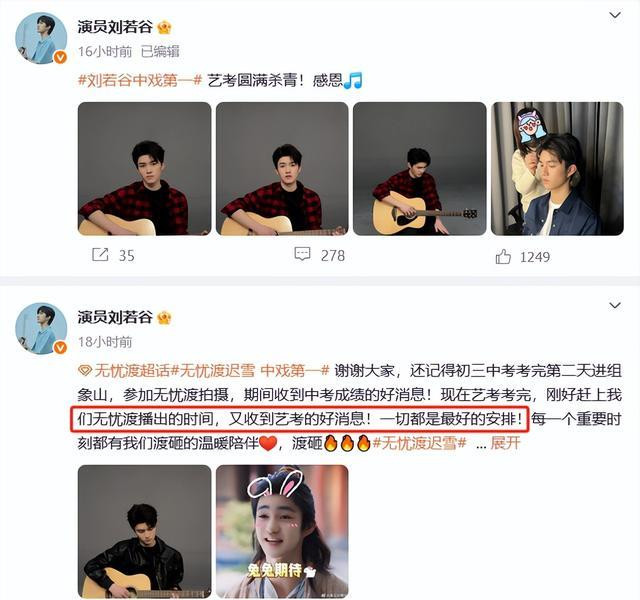Open 兔兔期待 bunny ears image
The height and width of the screenshot is (600, 640).
point(282,531)
